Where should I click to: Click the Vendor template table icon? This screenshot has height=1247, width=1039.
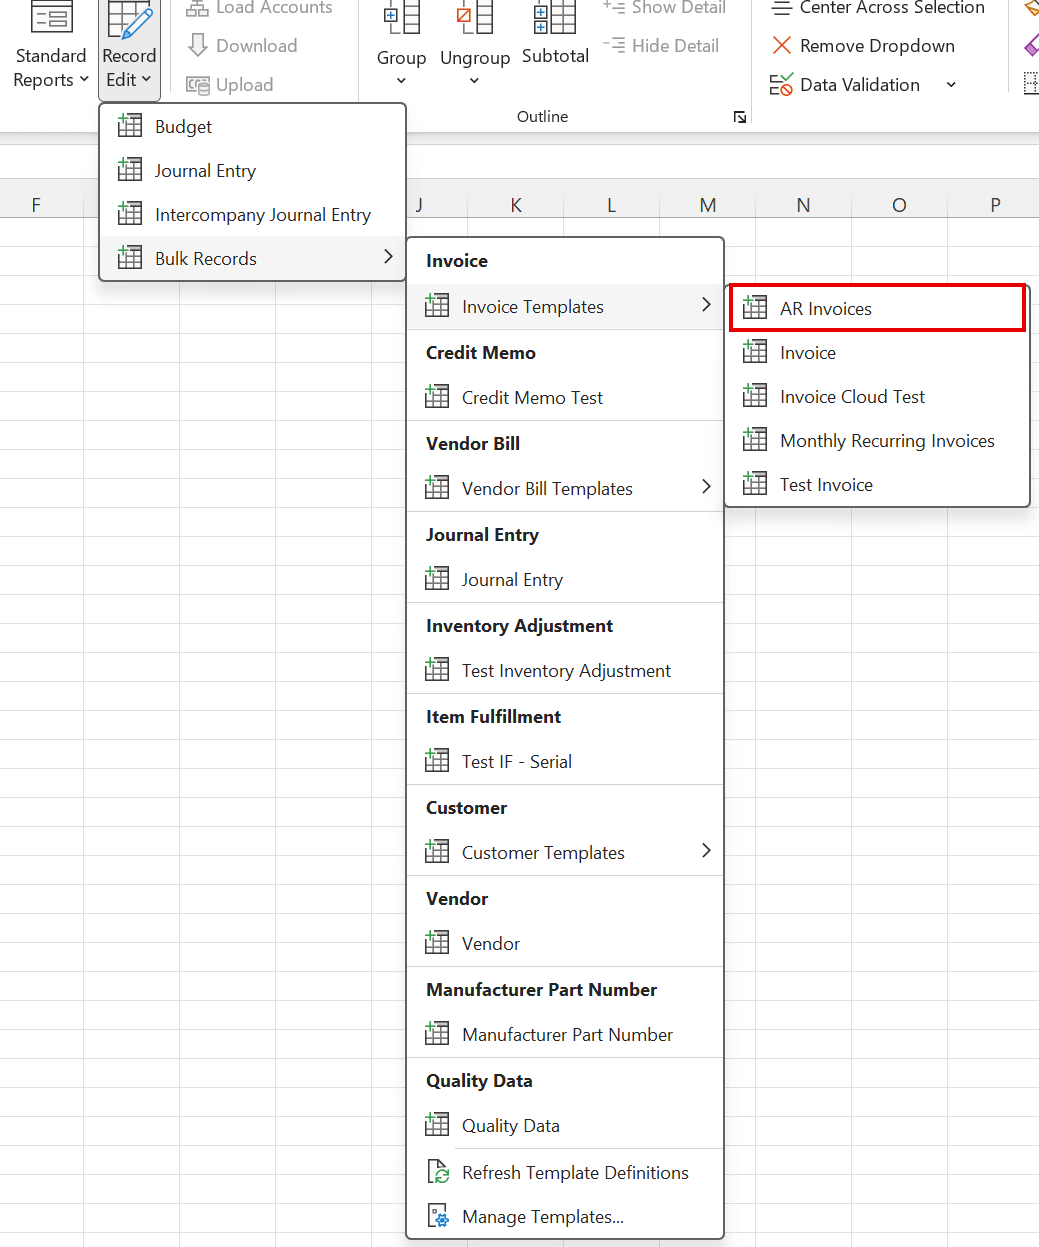437,942
